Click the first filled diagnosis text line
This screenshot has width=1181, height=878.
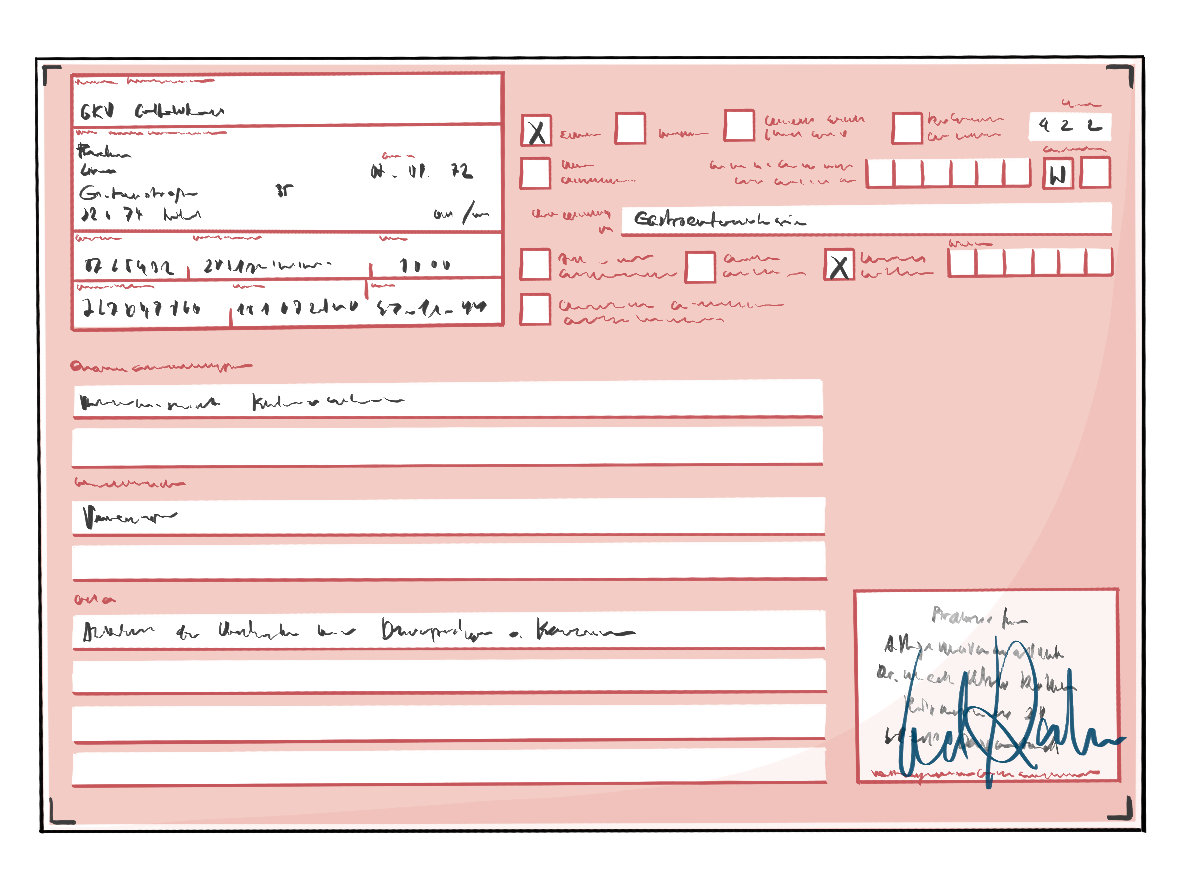447,400
